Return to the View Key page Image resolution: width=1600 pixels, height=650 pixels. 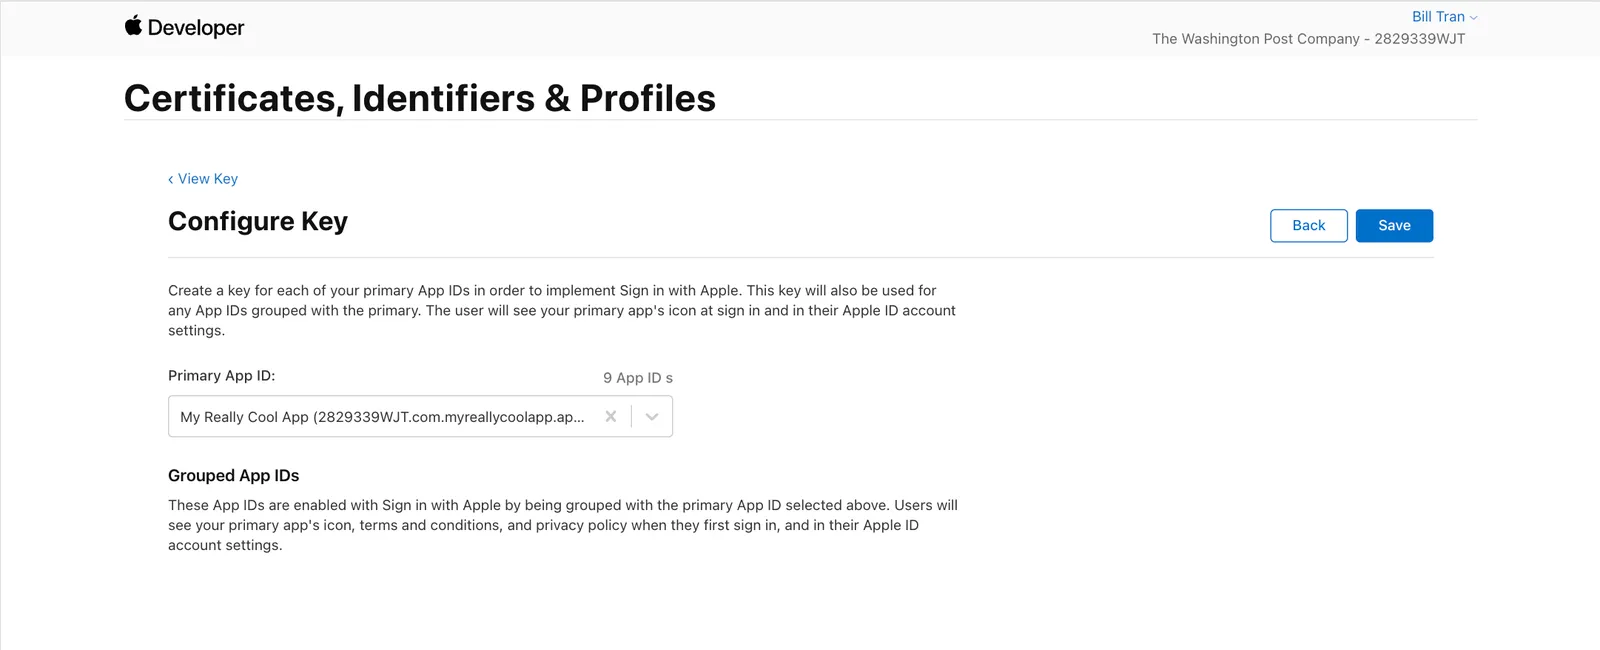203,179
